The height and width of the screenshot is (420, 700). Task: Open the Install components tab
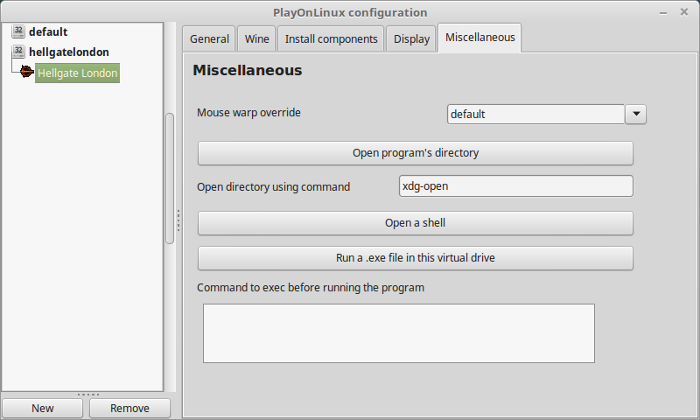click(x=331, y=39)
